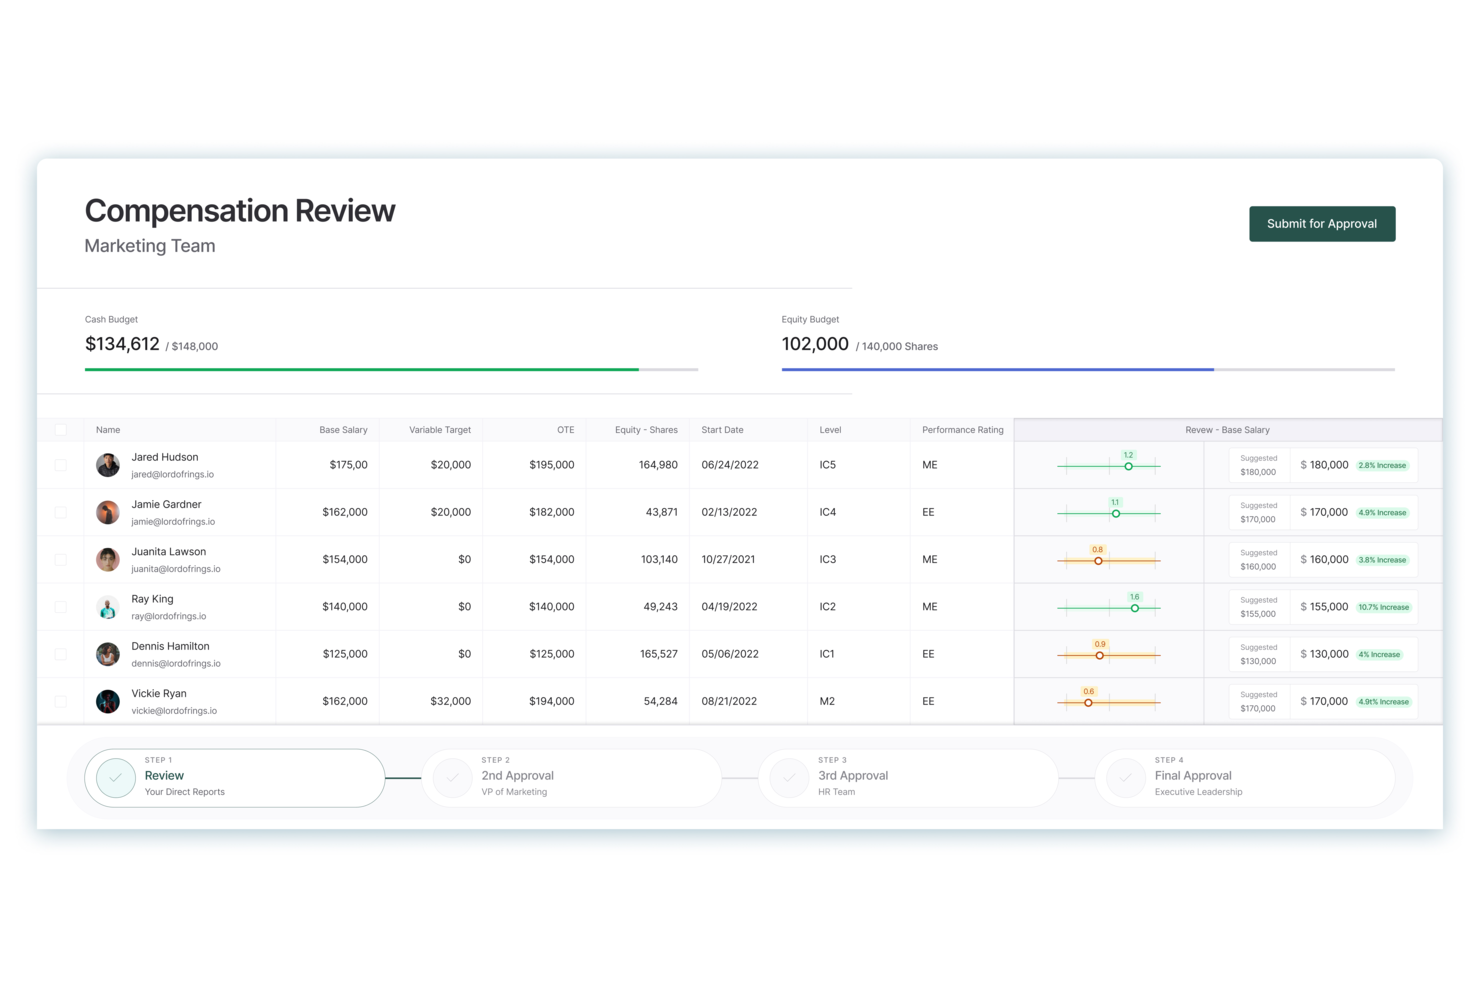
Task: Click the Step 1 Review checkmark circle
Action: click(116, 777)
